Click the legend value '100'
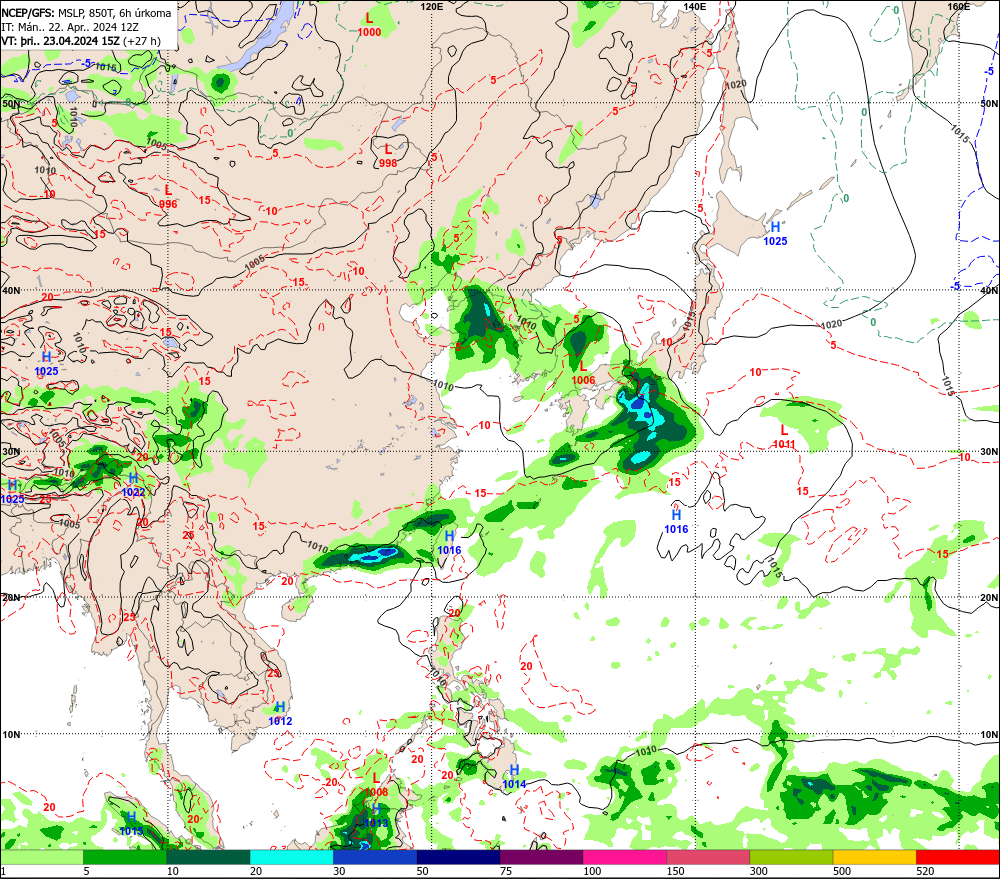 pyautogui.click(x=592, y=871)
